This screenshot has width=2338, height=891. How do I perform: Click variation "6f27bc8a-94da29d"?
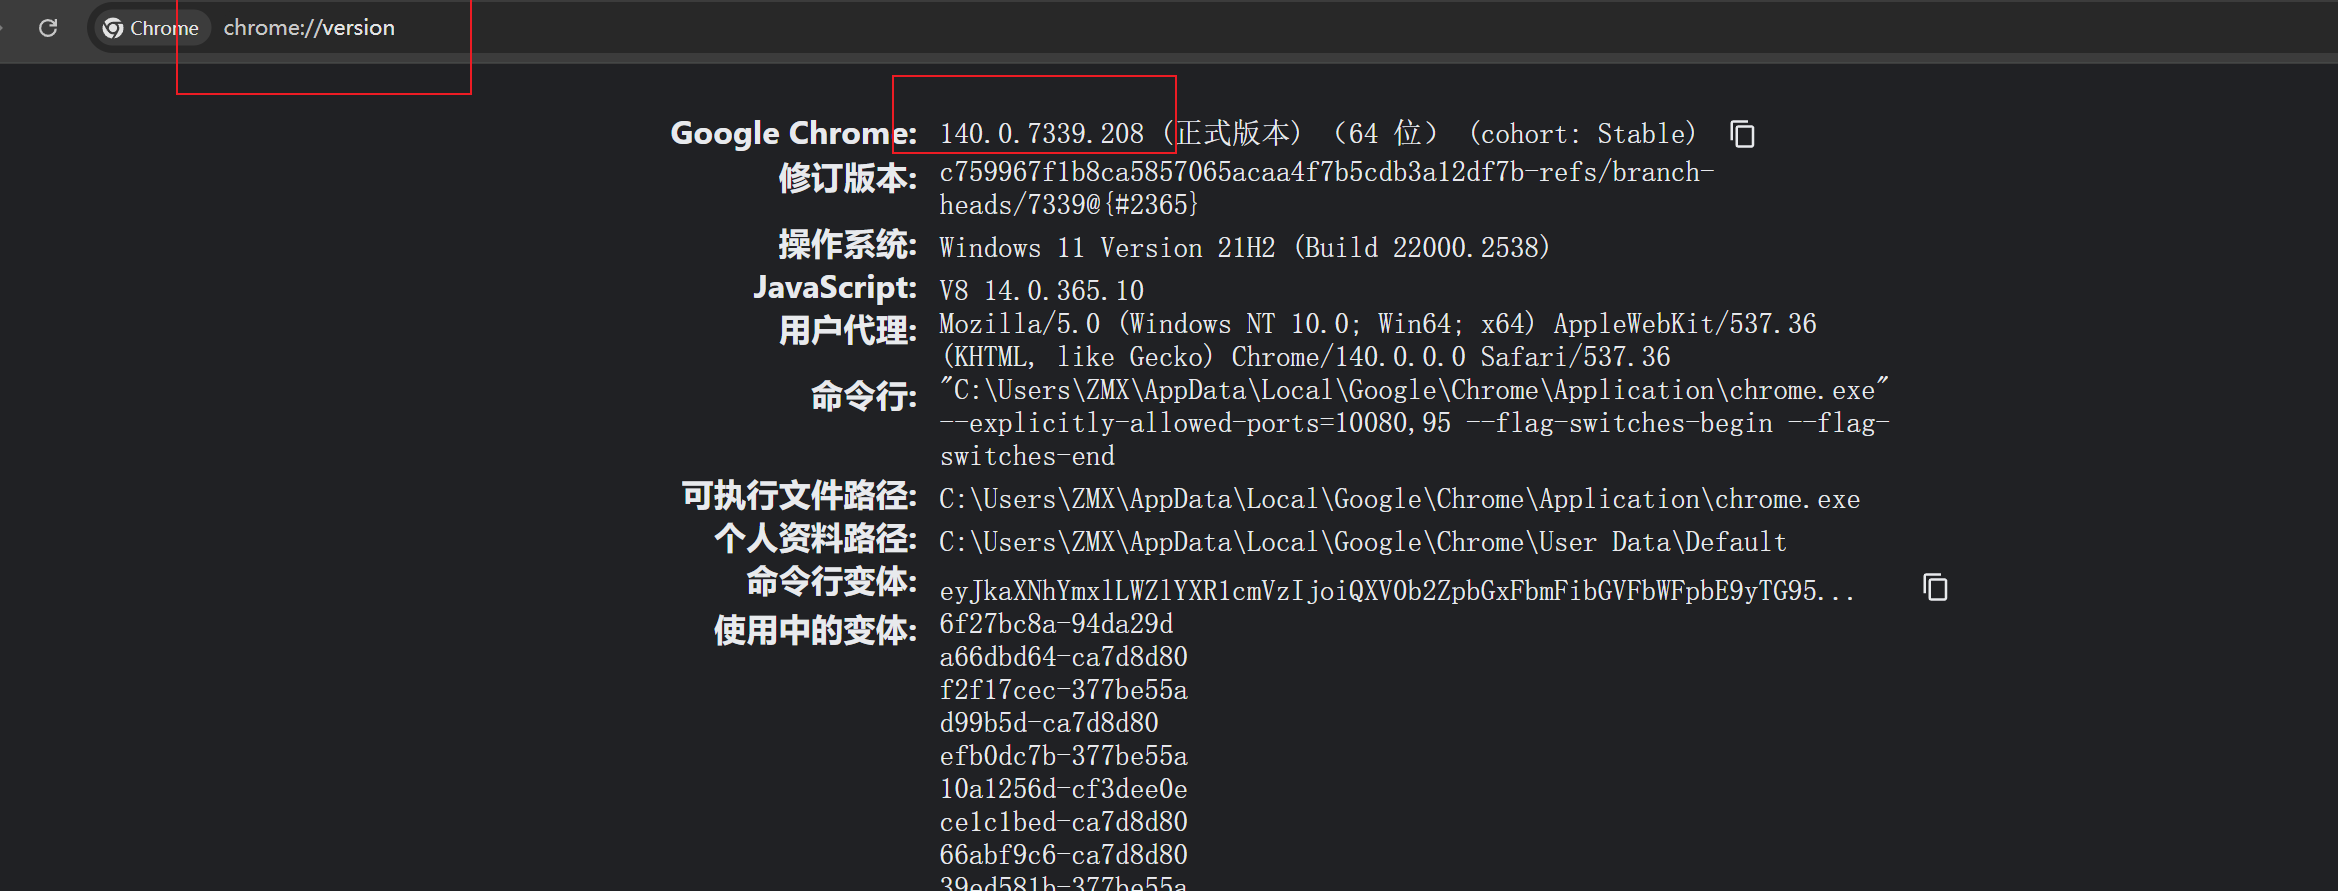[x=1056, y=624]
